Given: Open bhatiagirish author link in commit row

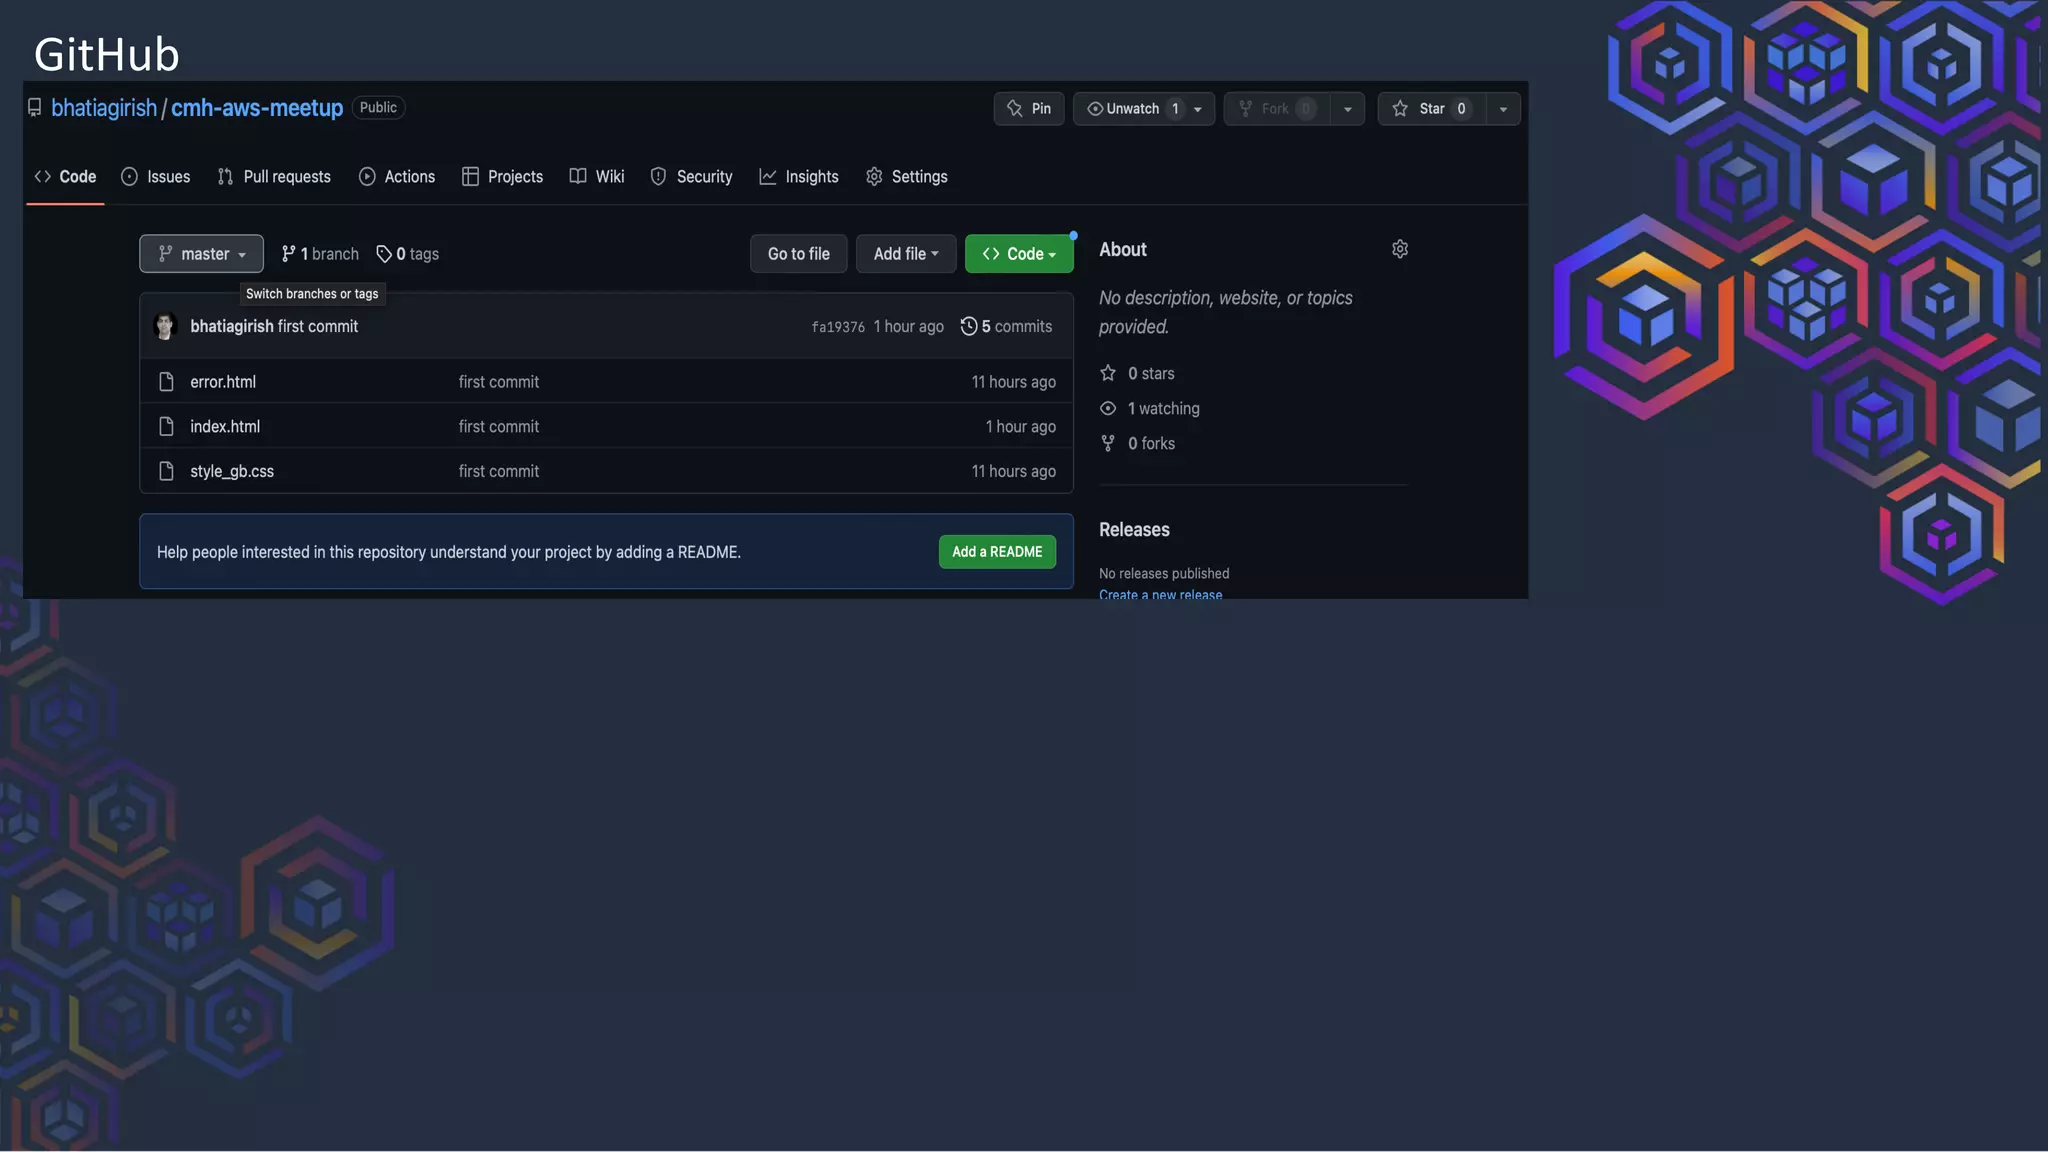Looking at the screenshot, I should [231, 326].
